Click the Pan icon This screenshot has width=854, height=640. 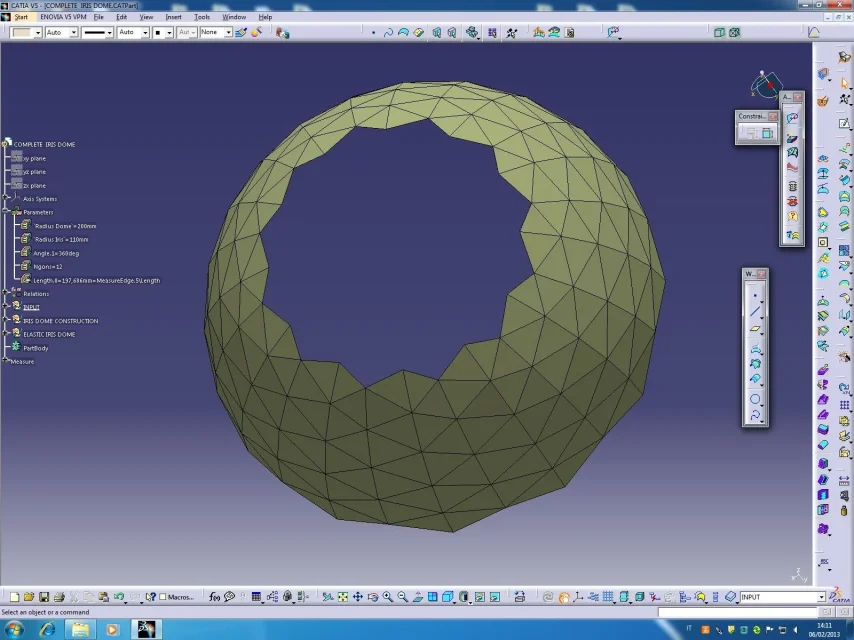coord(358,597)
